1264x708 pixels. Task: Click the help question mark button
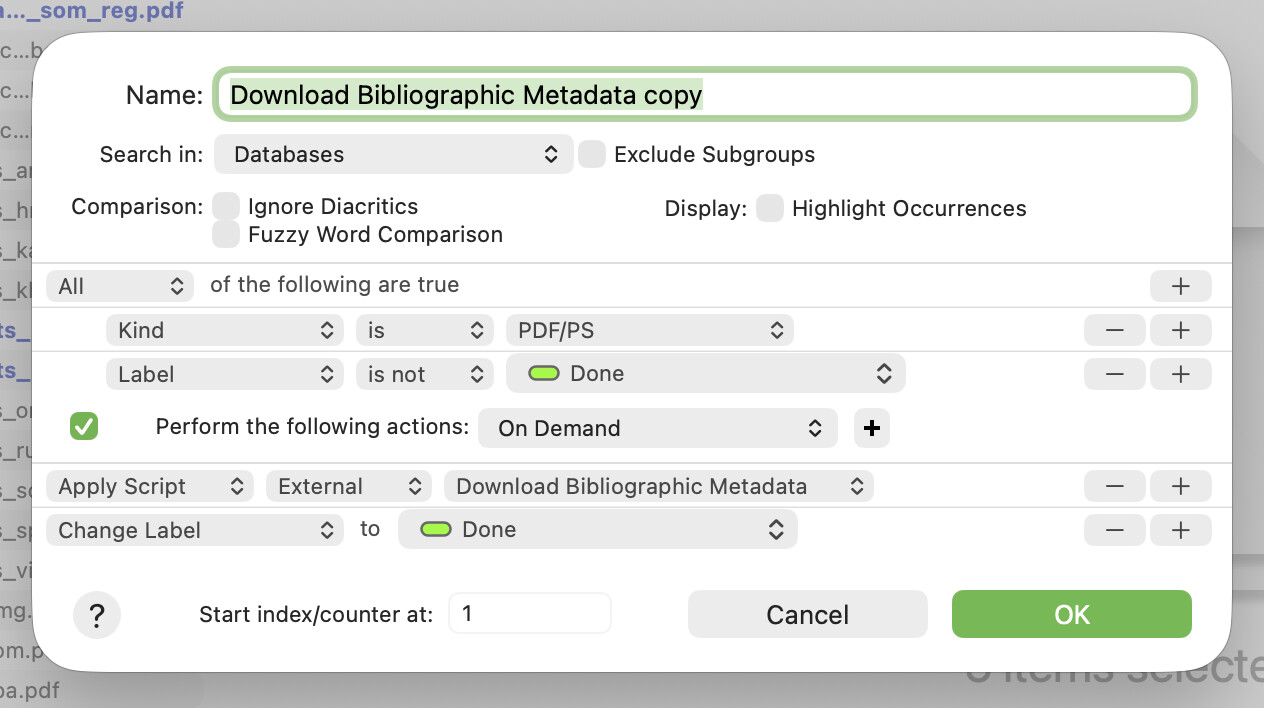97,615
